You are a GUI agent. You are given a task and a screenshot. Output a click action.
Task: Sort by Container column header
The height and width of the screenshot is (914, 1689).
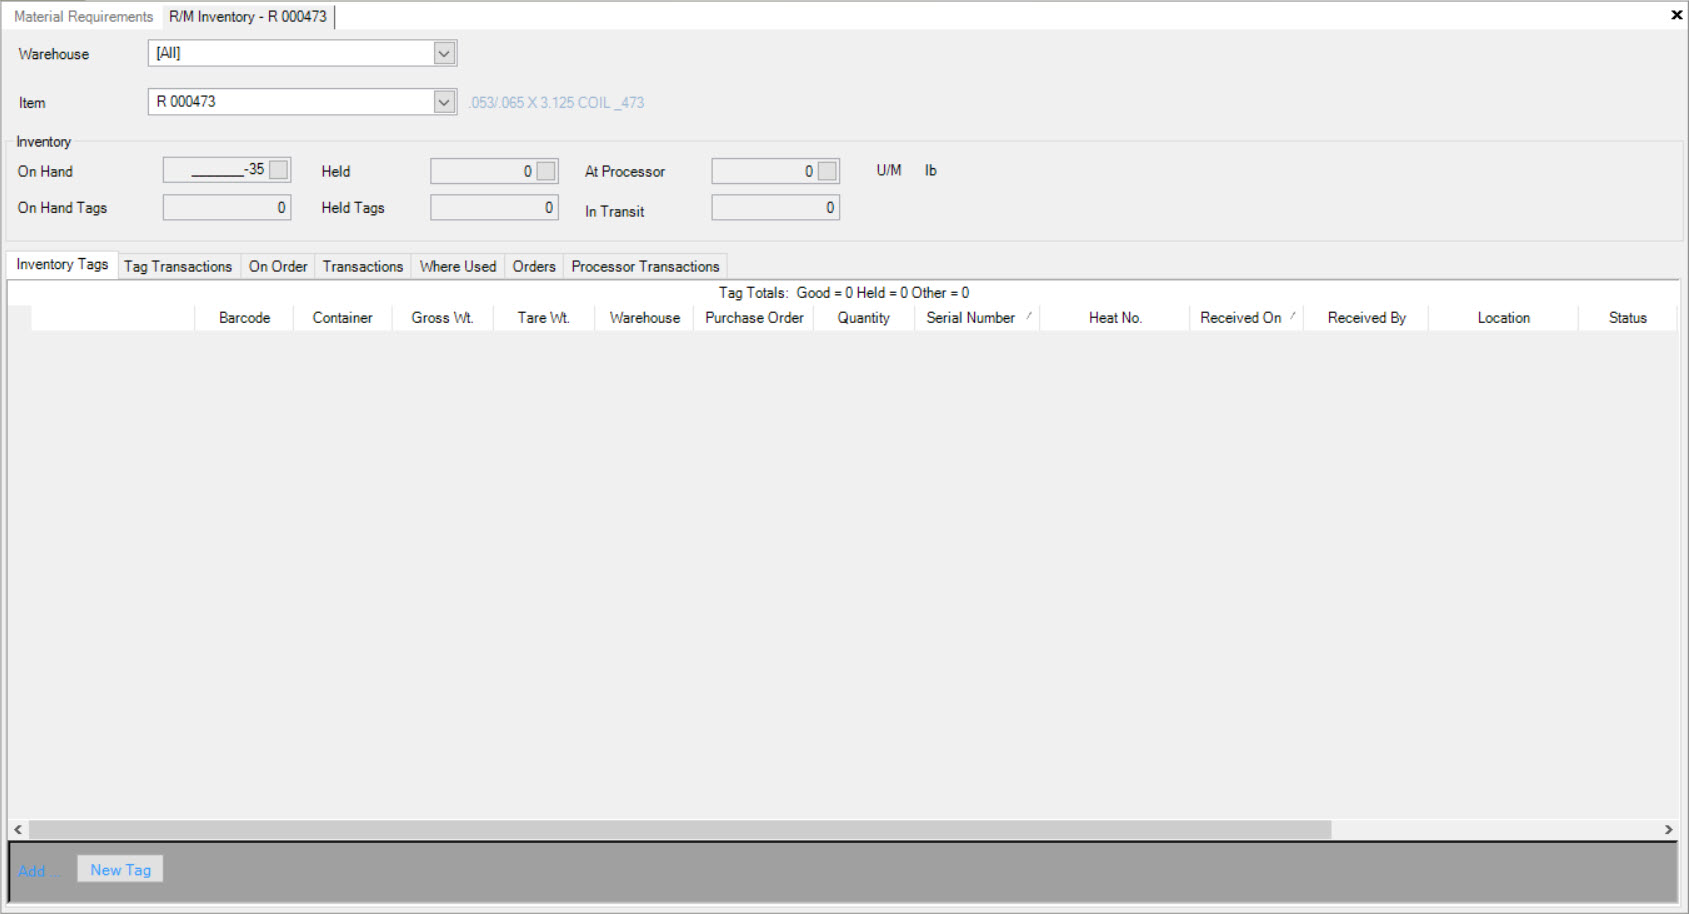(342, 318)
